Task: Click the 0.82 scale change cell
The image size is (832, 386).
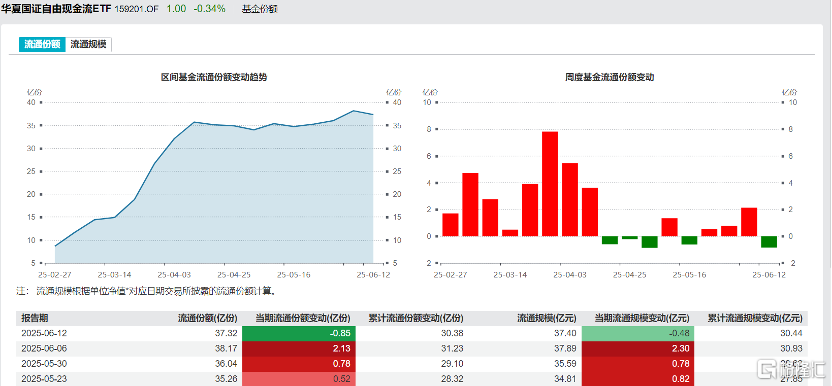Action: click(638, 379)
